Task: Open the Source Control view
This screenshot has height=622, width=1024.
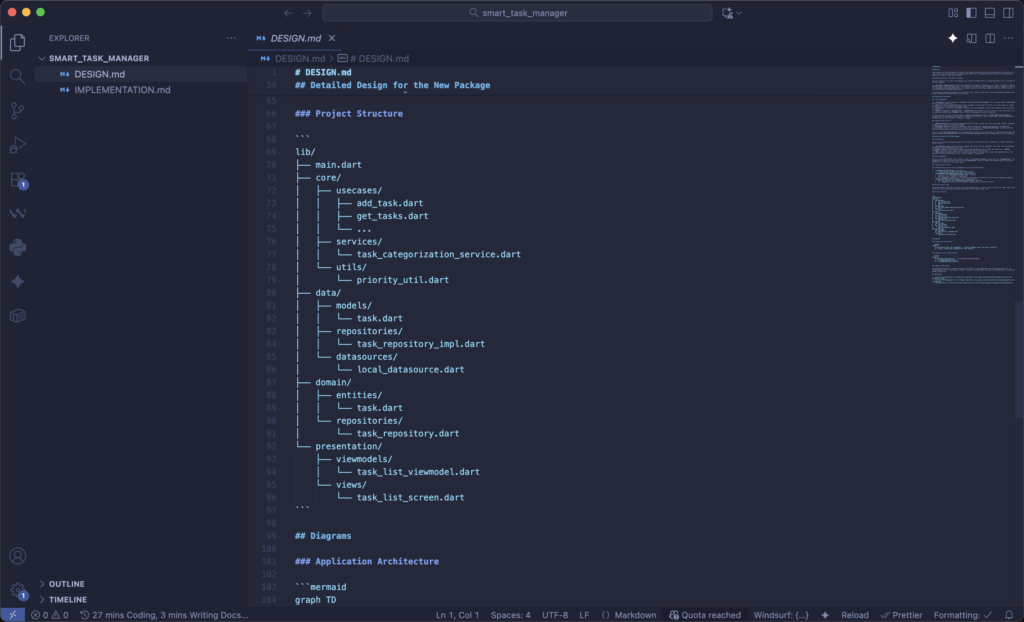Action: click(x=17, y=110)
